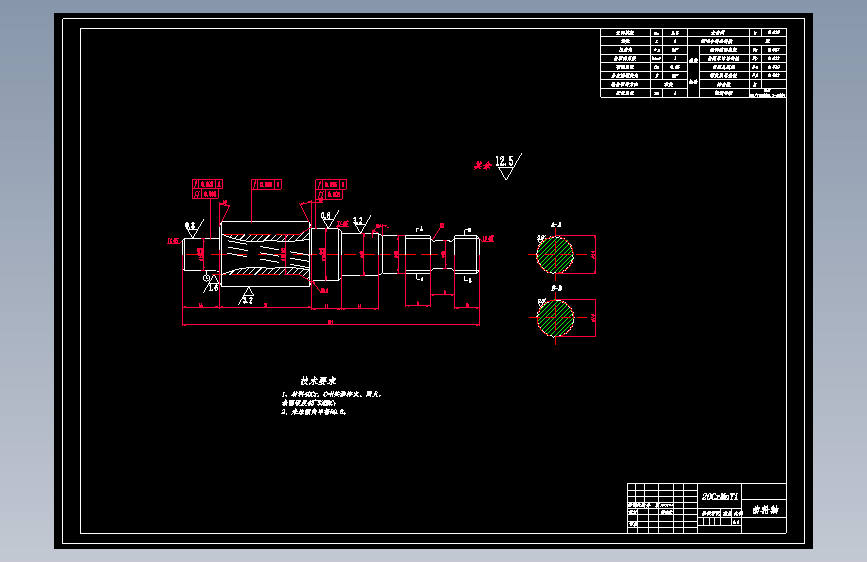
Task: Click the 12.5 surface roughness symbol
Action: click(508, 166)
